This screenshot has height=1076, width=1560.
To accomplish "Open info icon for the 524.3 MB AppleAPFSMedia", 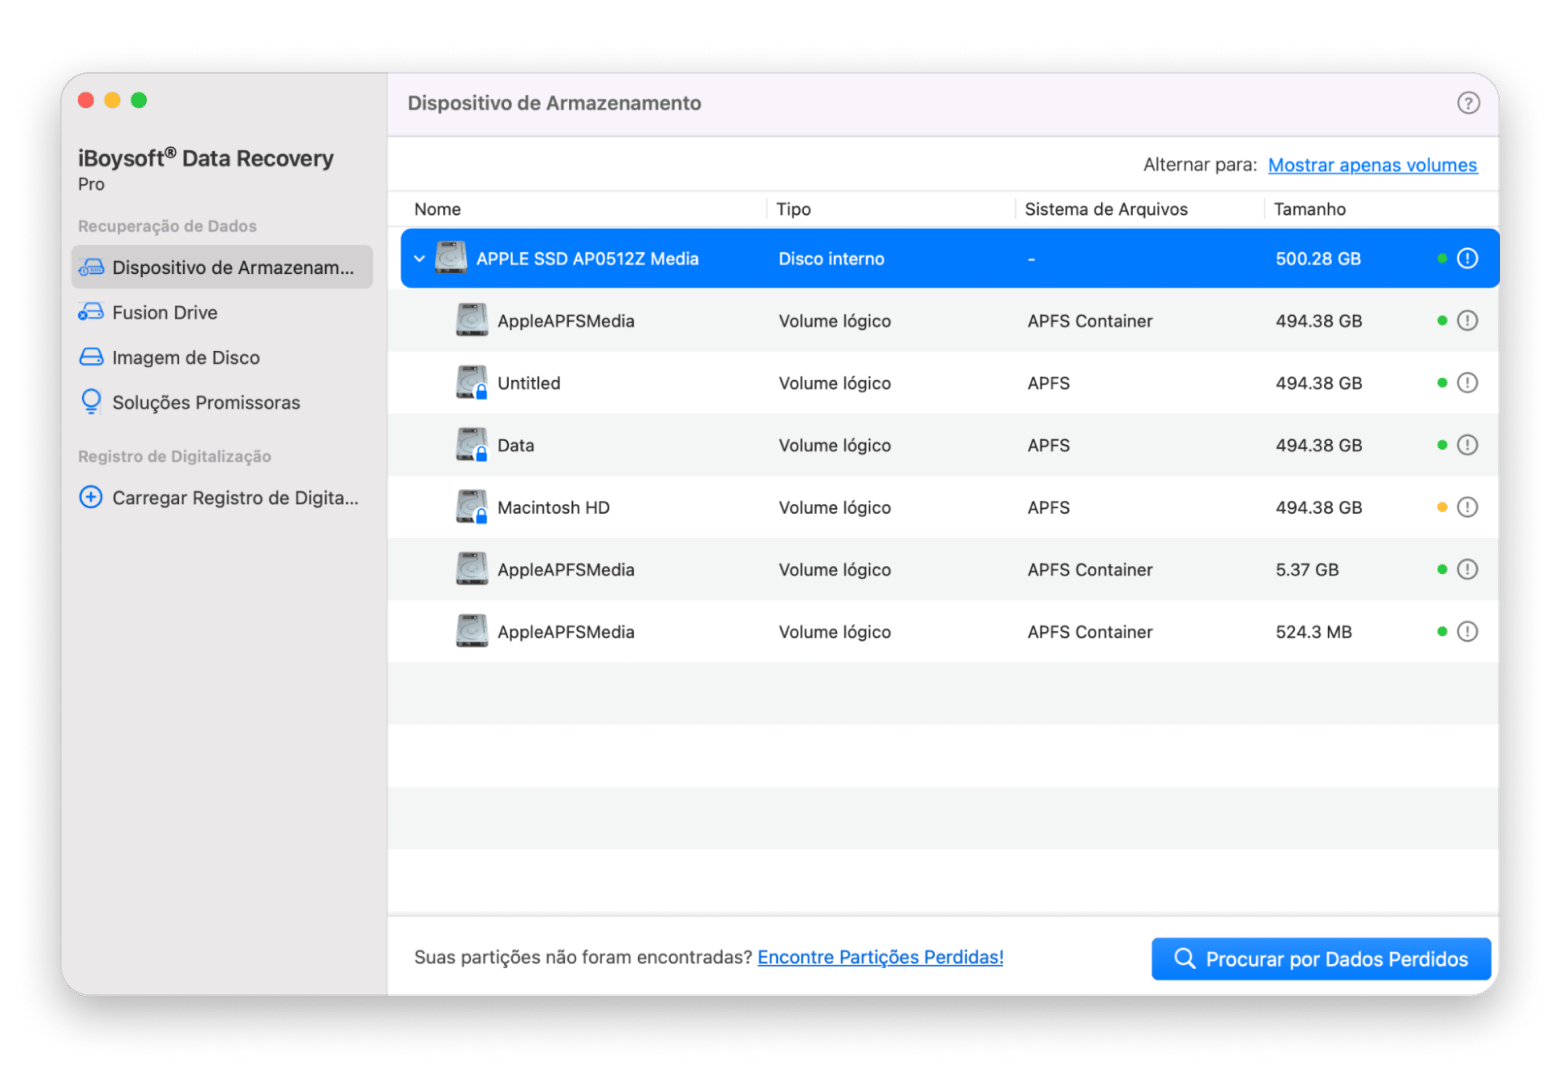I will 1467,632.
